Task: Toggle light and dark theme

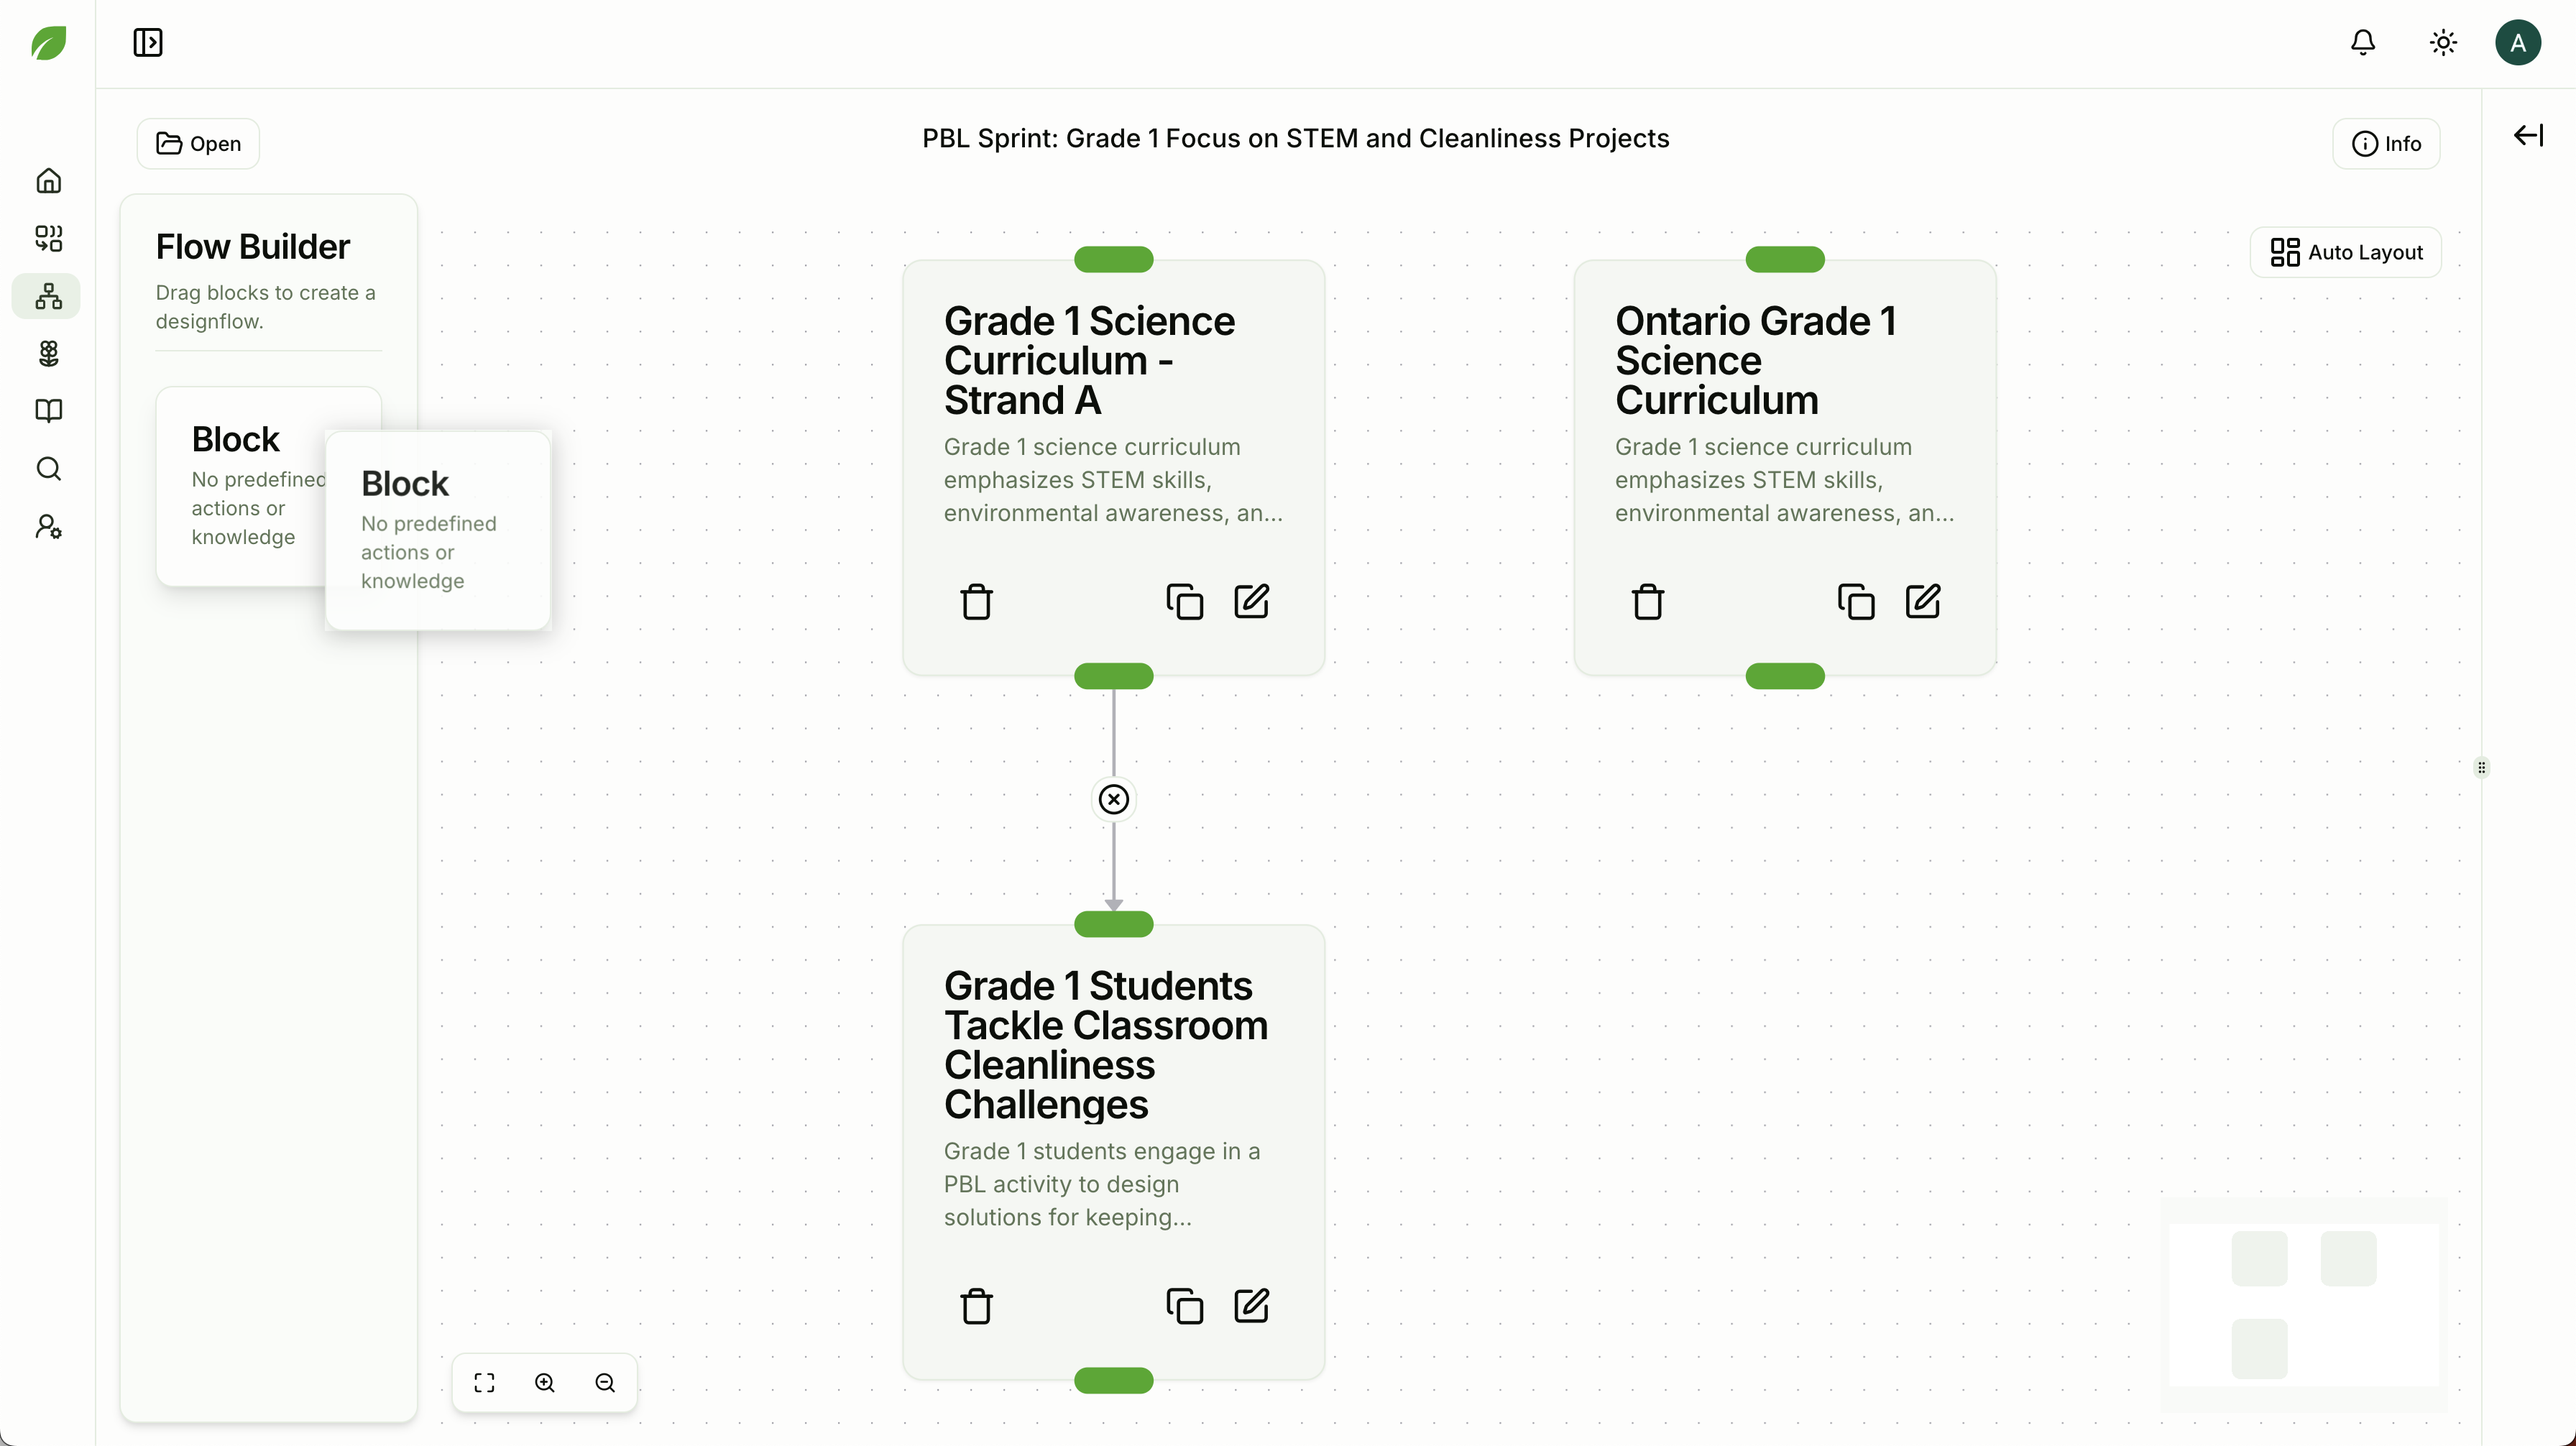Action: coord(2443,42)
